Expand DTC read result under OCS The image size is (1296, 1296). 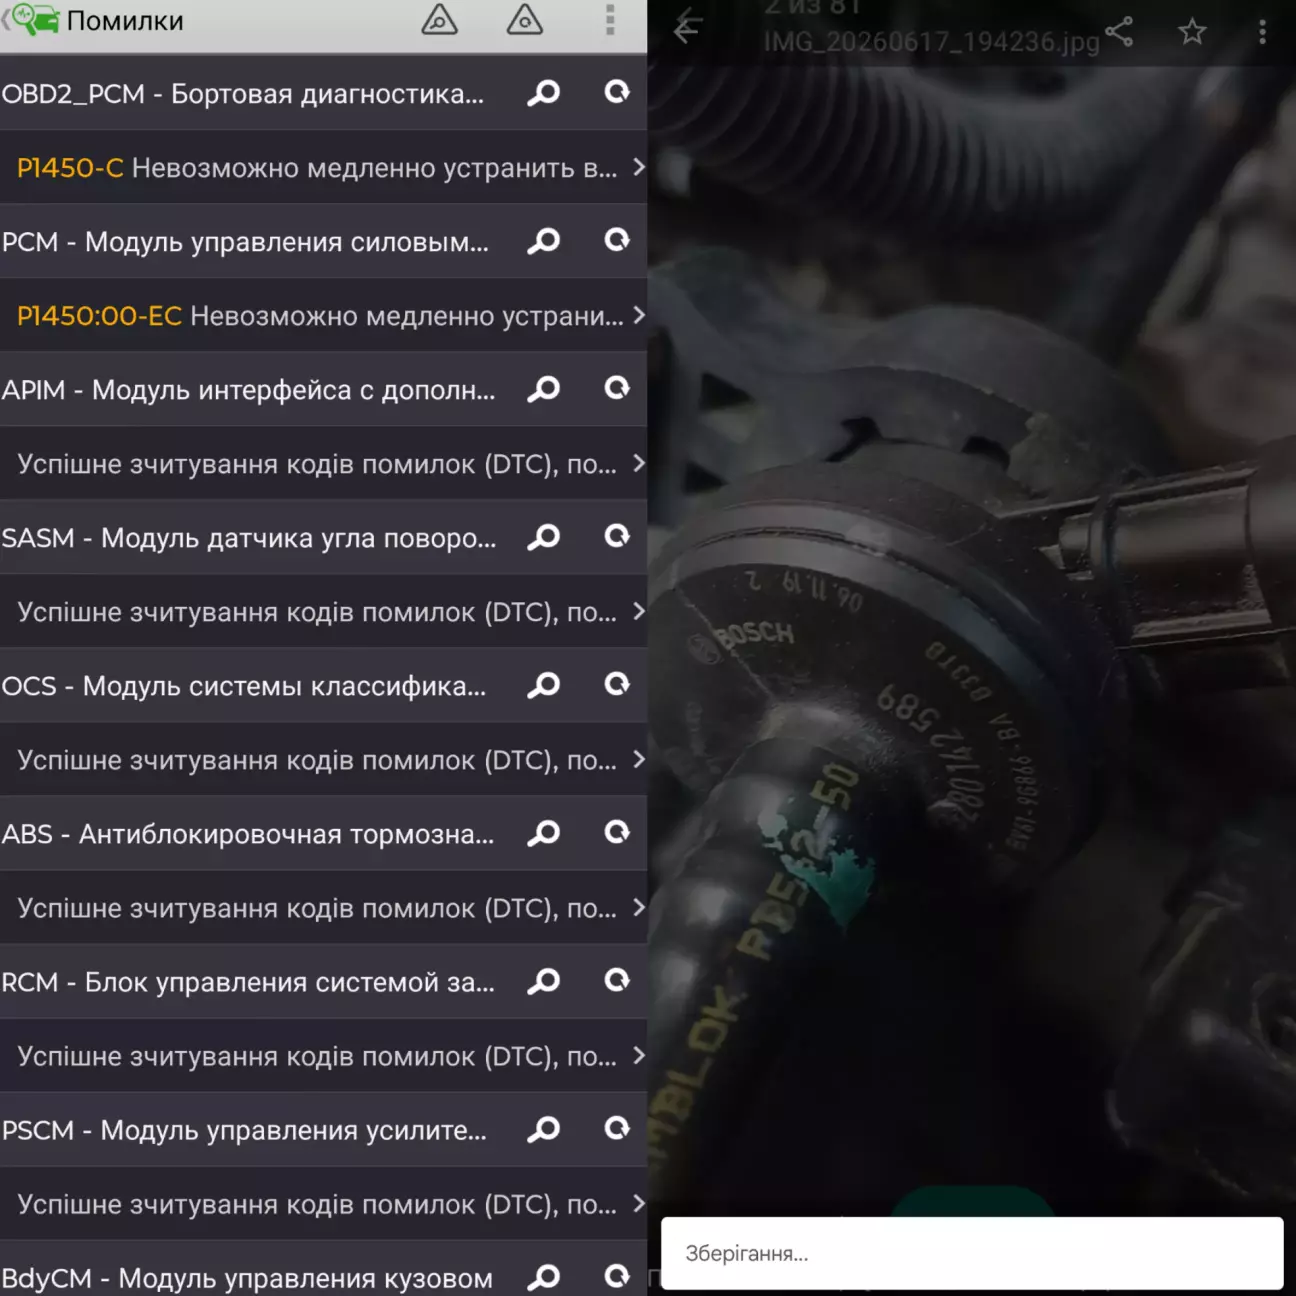point(324,759)
